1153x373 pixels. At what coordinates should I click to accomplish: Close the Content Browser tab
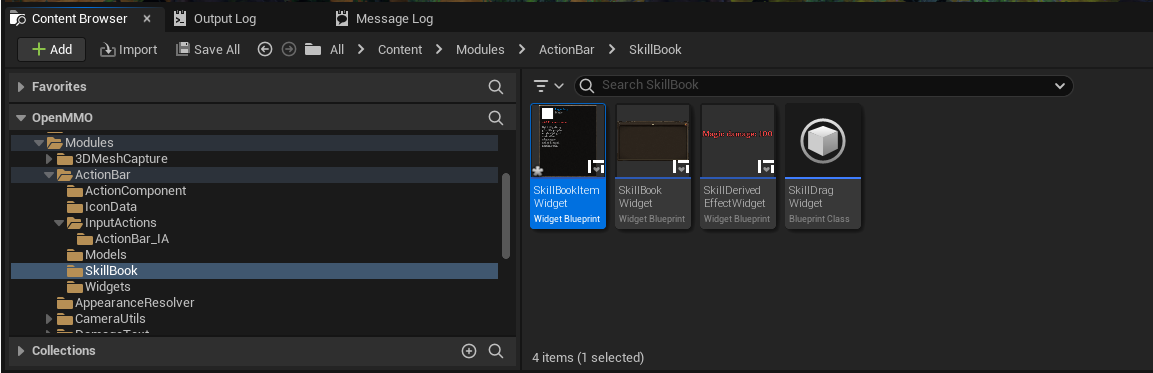point(147,19)
